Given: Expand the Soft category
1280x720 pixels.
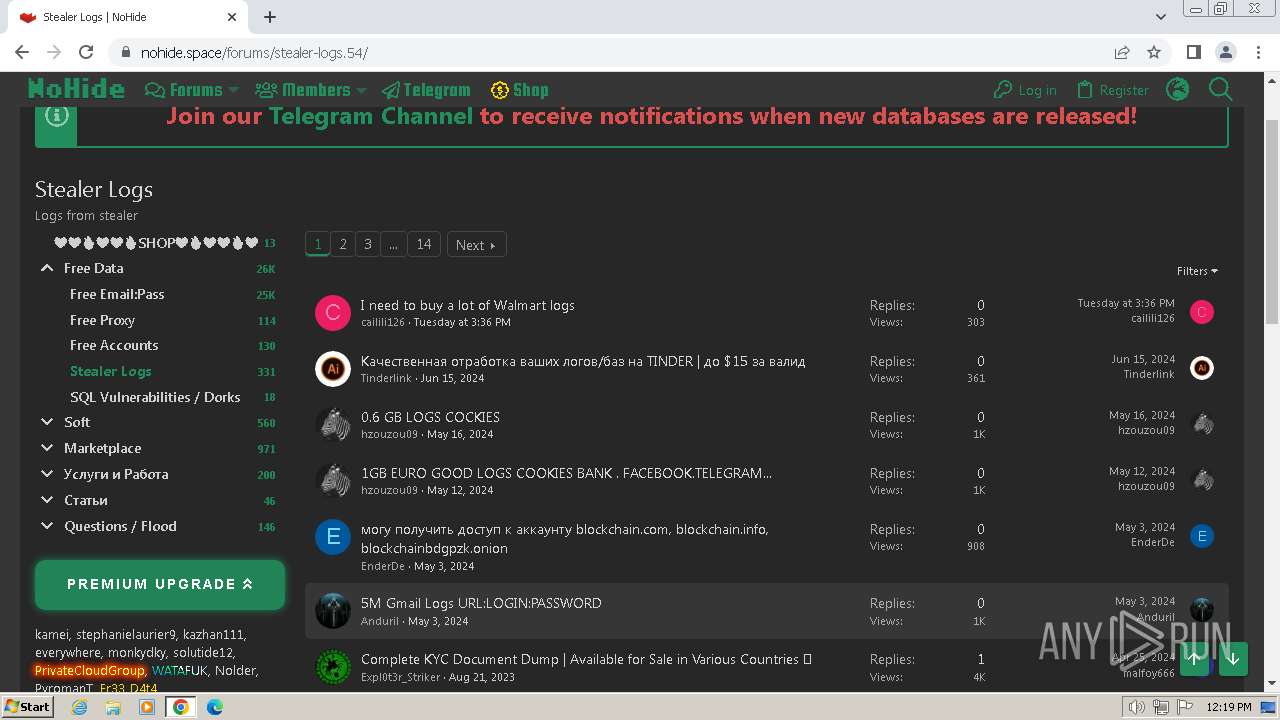Looking at the screenshot, I should tap(47, 422).
